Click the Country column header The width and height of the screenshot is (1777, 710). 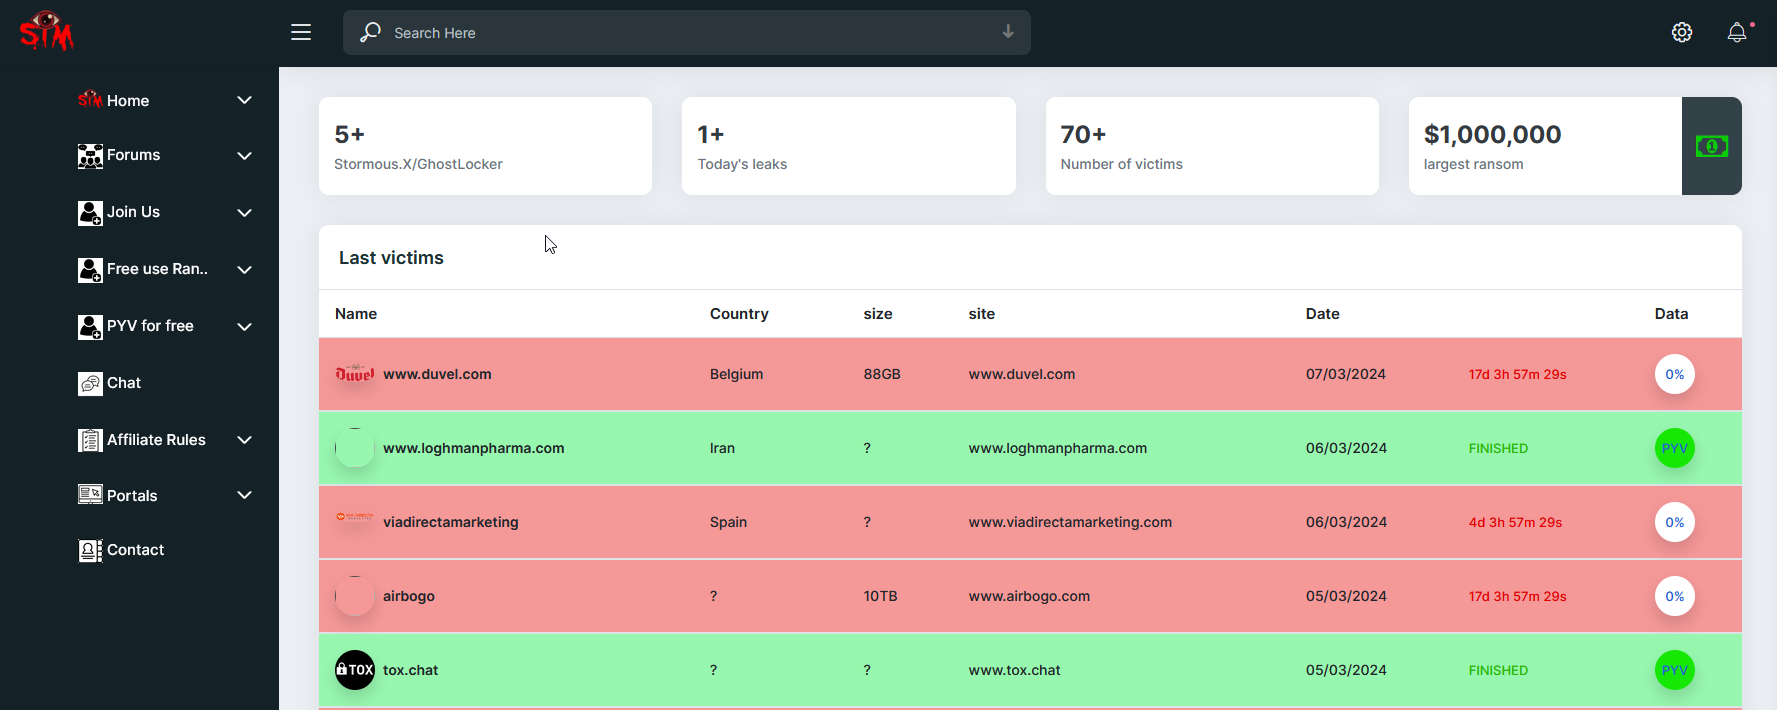tap(739, 314)
